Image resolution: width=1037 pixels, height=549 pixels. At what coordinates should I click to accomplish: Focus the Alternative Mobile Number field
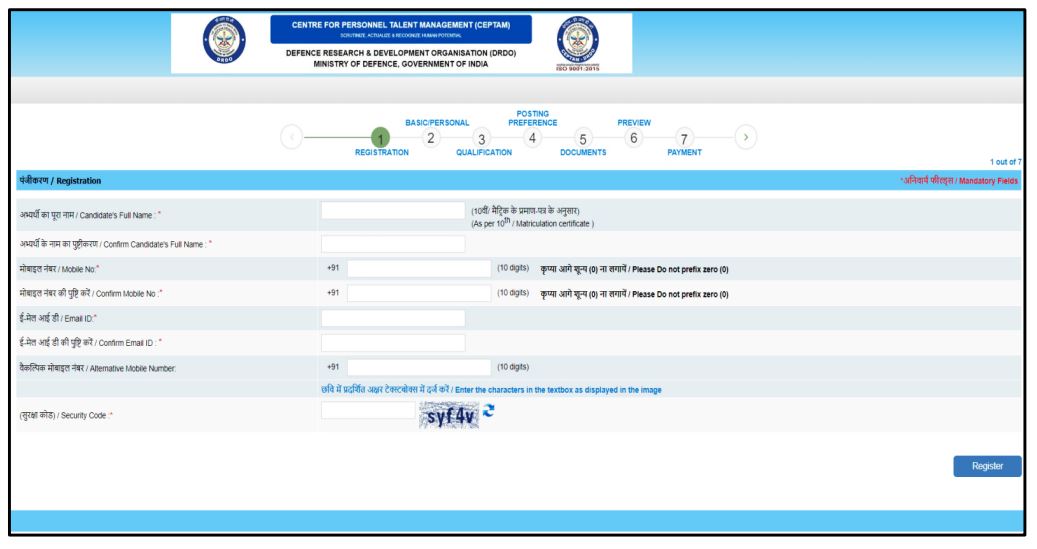tap(419, 367)
